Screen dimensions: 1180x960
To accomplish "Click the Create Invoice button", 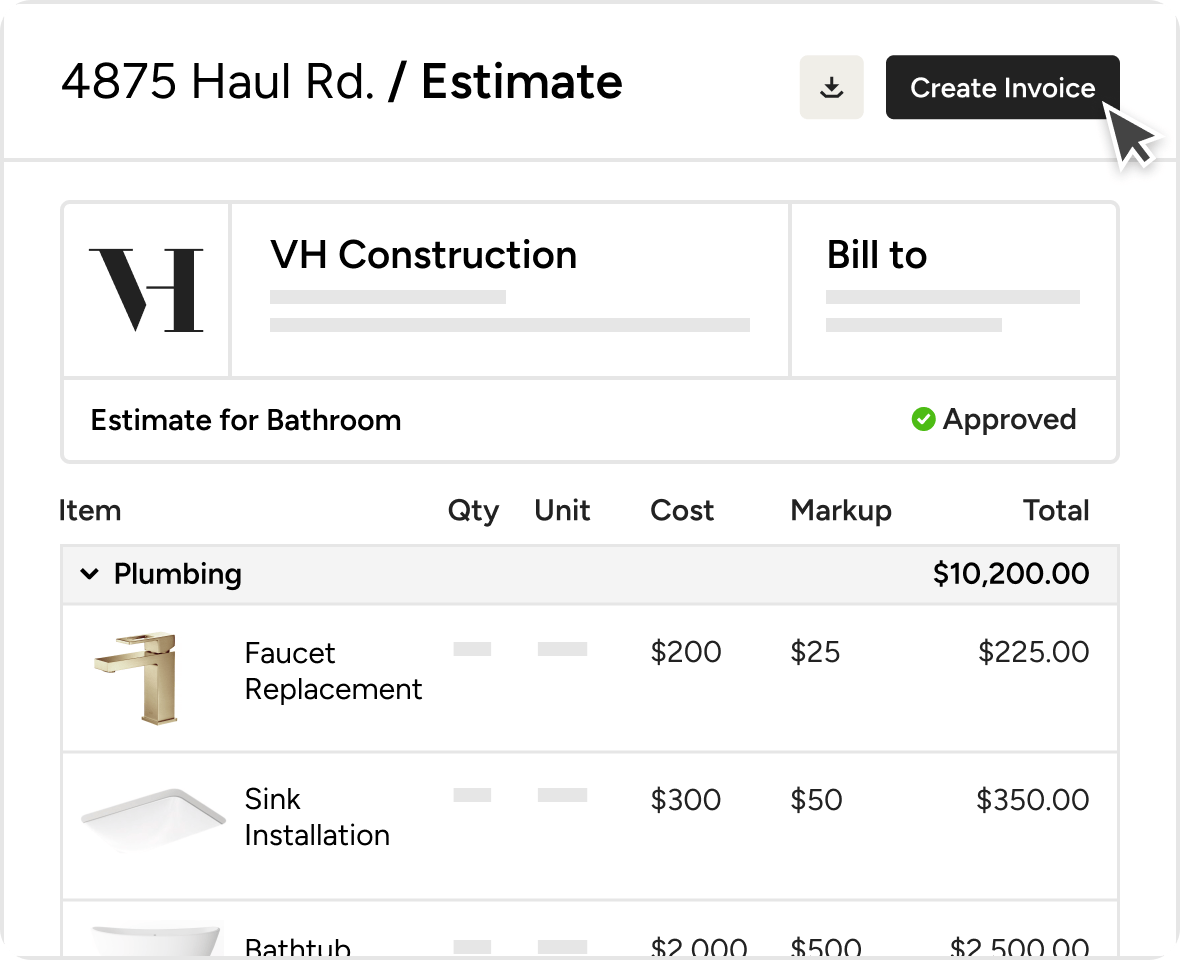I will click(x=1002, y=88).
